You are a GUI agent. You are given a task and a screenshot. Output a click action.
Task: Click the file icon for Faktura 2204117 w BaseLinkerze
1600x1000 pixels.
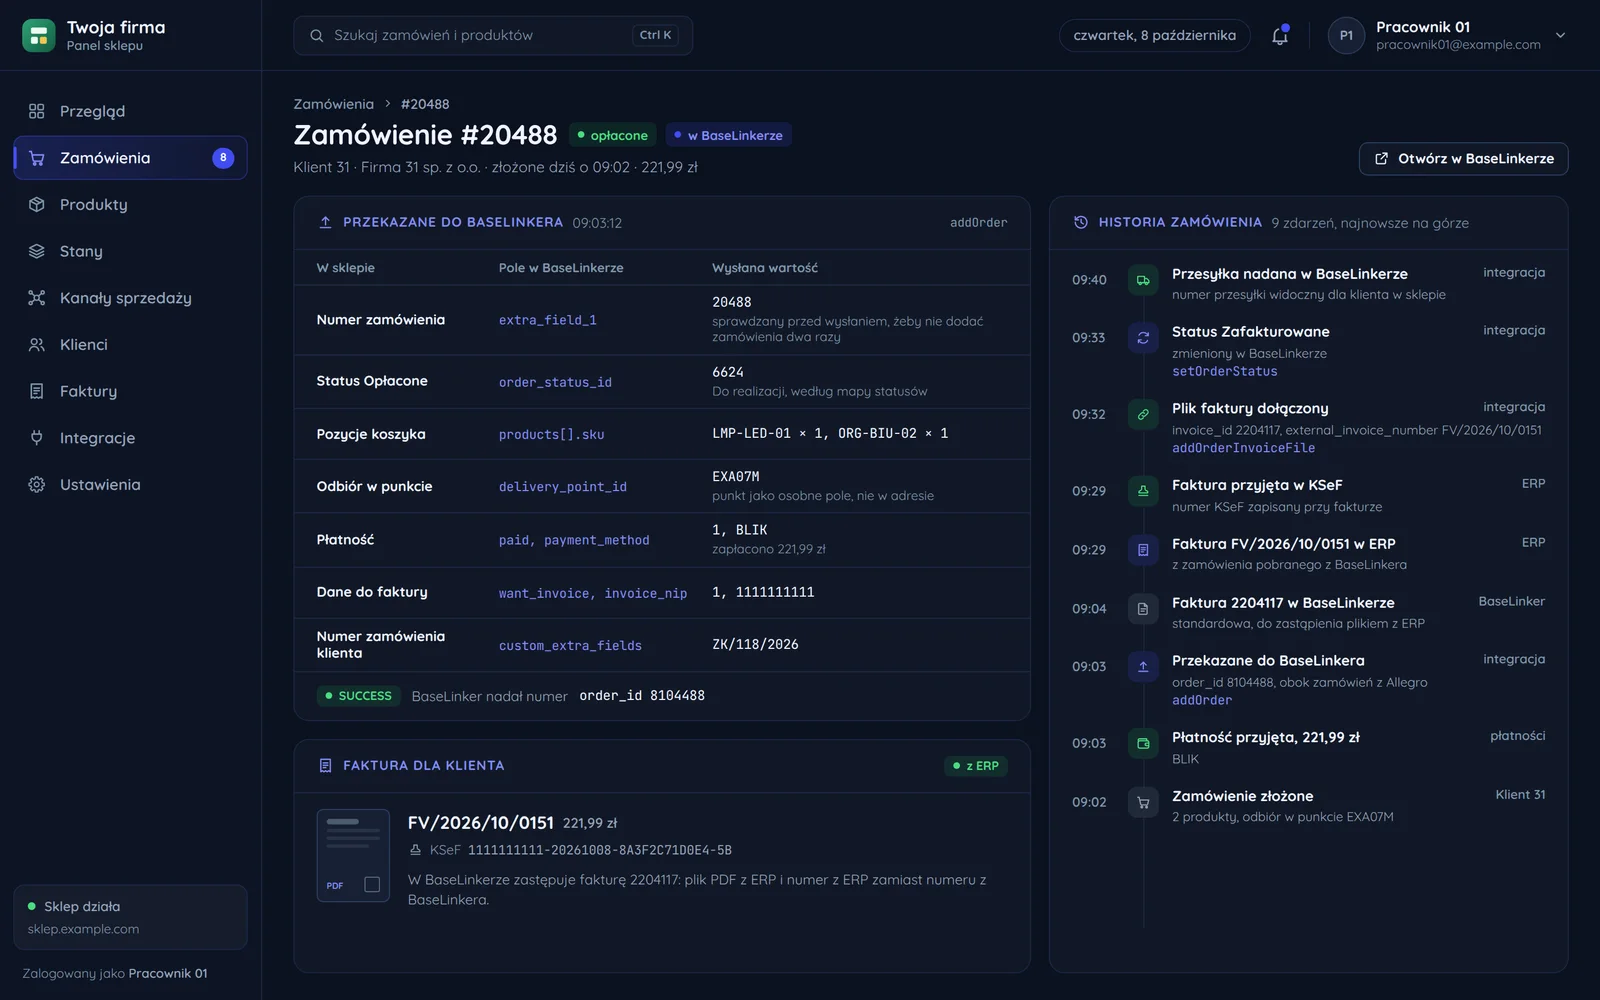click(1143, 609)
